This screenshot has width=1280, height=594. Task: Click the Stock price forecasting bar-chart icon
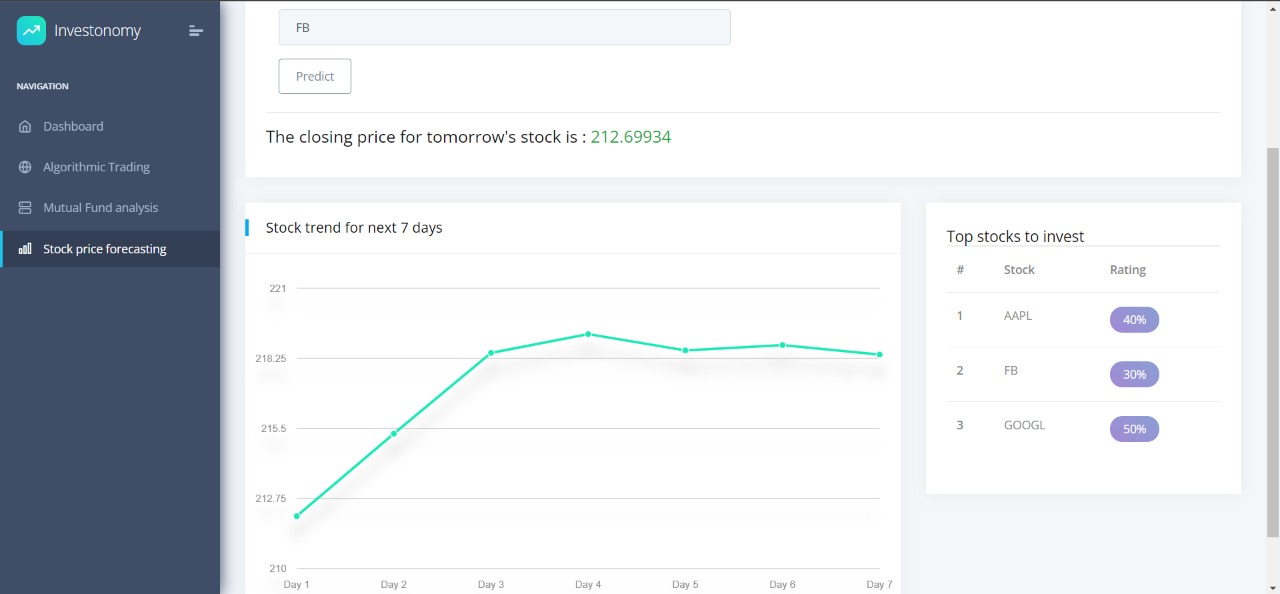point(25,249)
